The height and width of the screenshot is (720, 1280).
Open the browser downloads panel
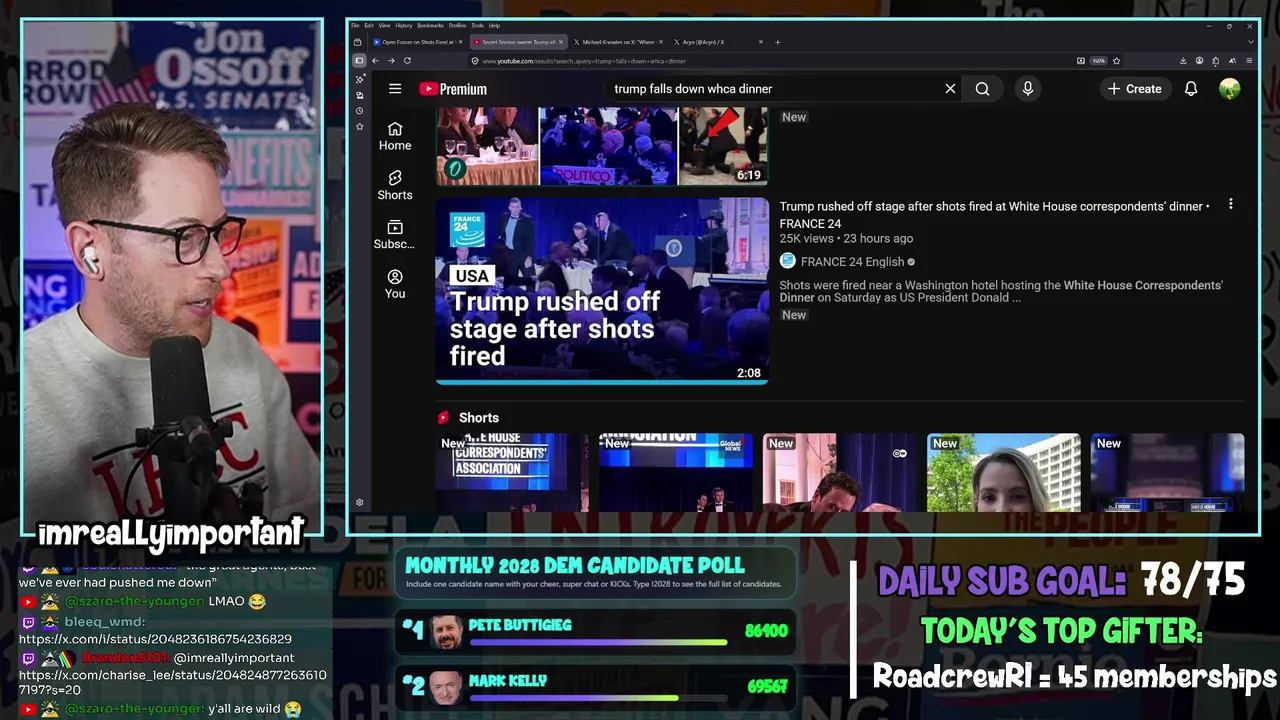(1183, 61)
